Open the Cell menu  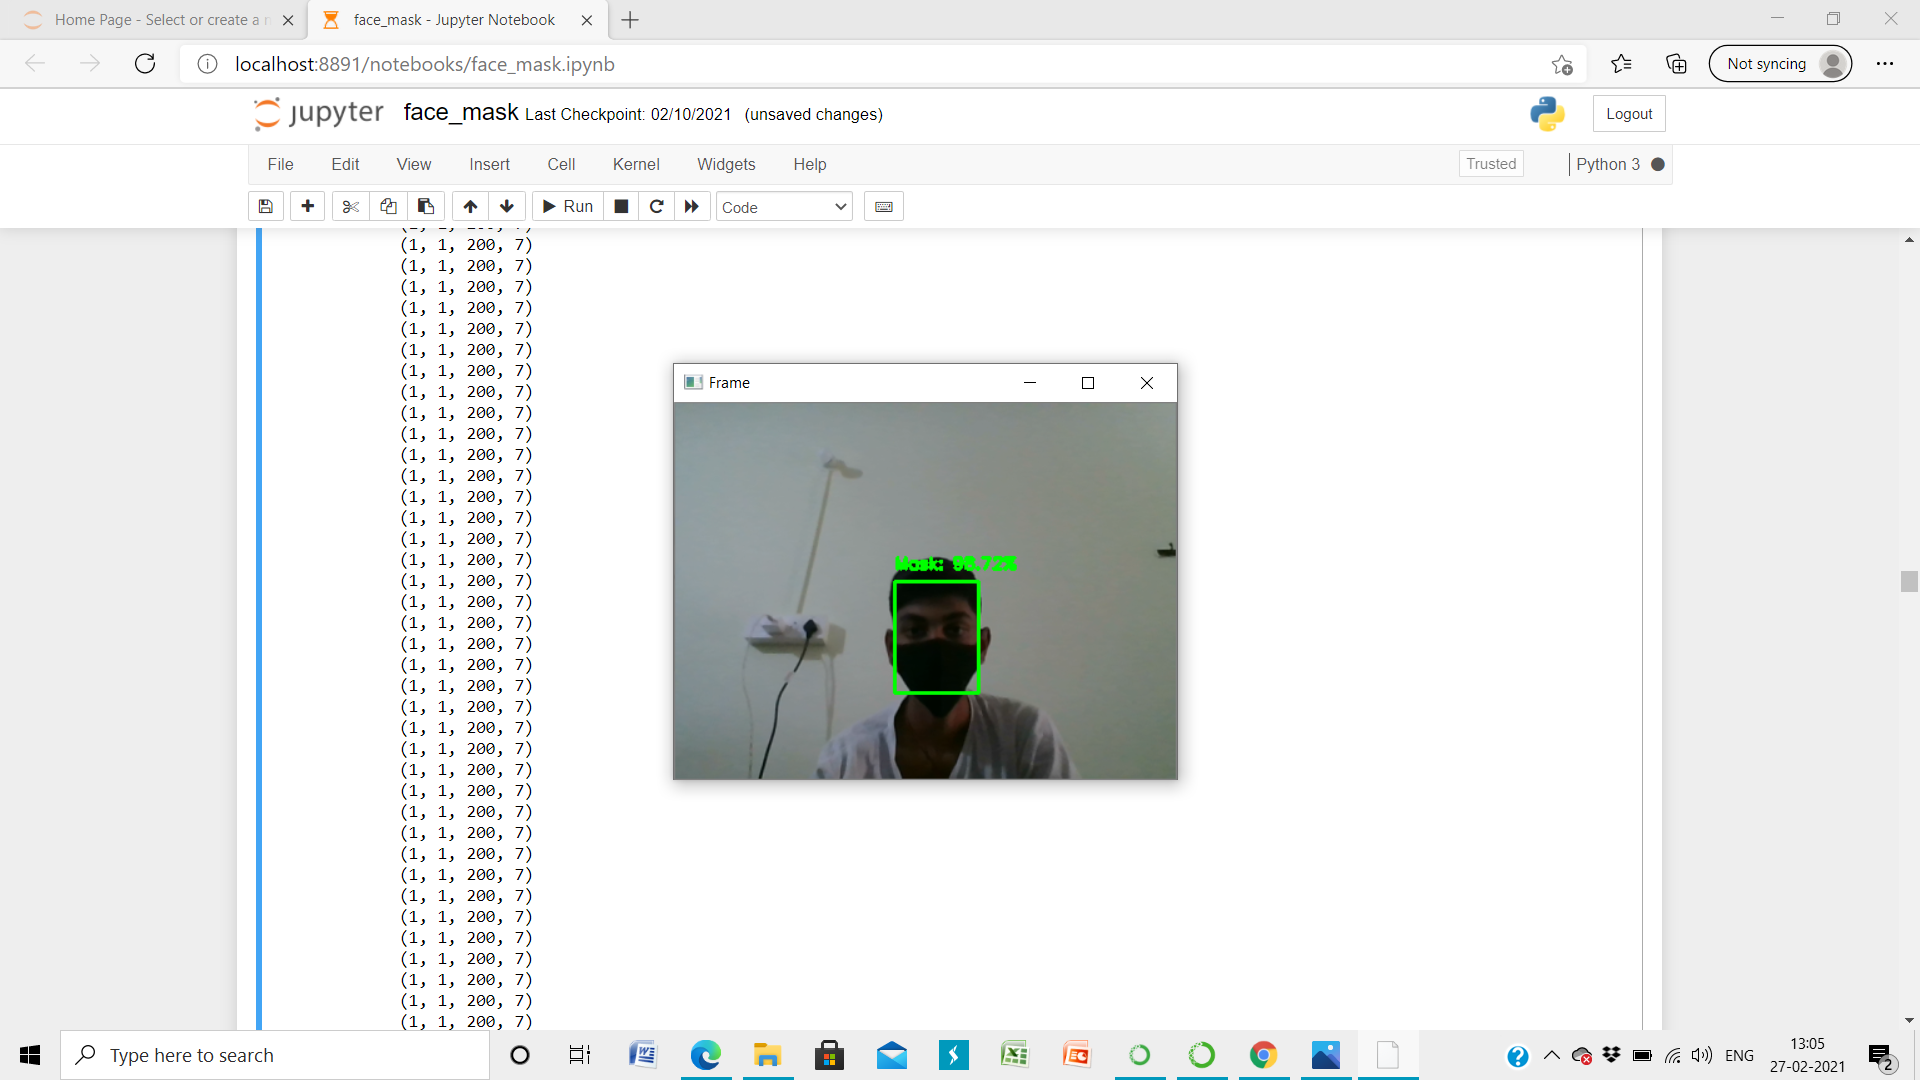click(561, 164)
